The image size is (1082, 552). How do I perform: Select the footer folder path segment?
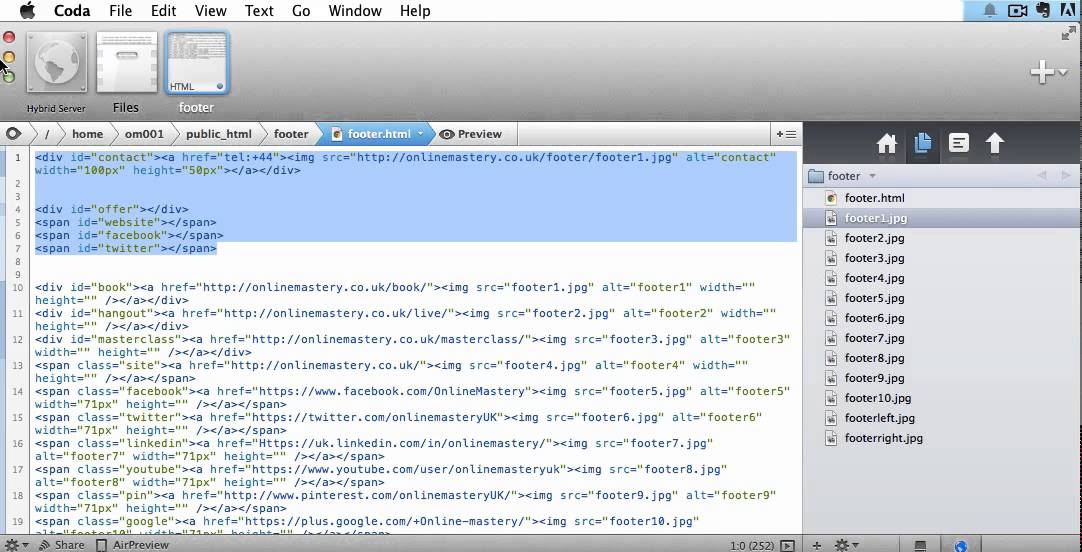coord(291,134)
